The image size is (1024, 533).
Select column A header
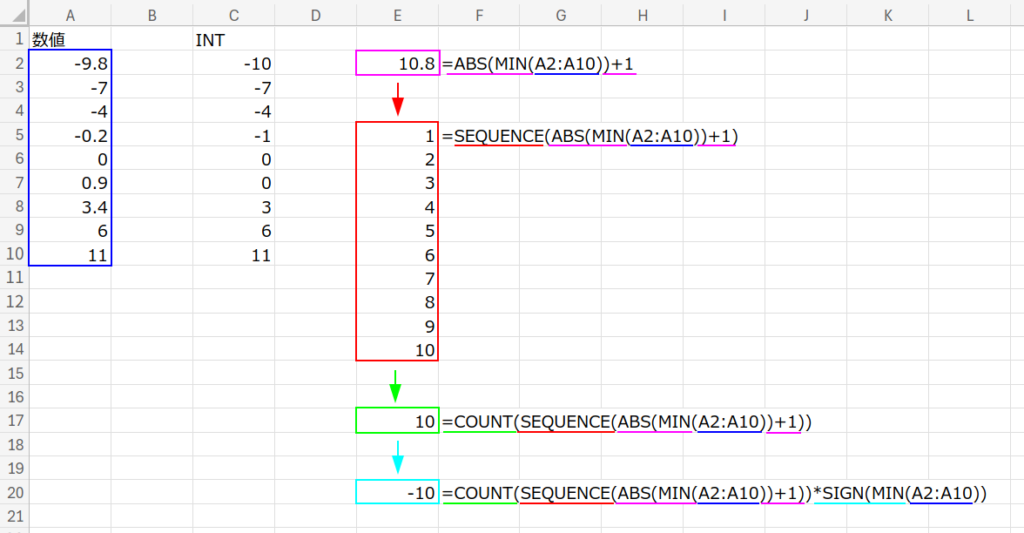point(70,15)
